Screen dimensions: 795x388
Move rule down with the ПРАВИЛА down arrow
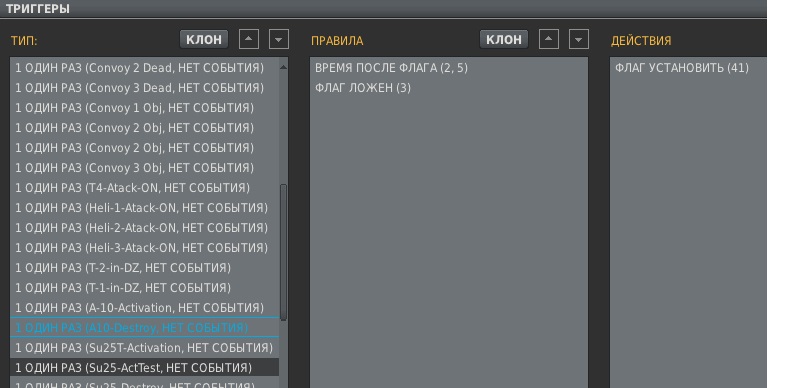pyautogui.click(x=579, y=39)
